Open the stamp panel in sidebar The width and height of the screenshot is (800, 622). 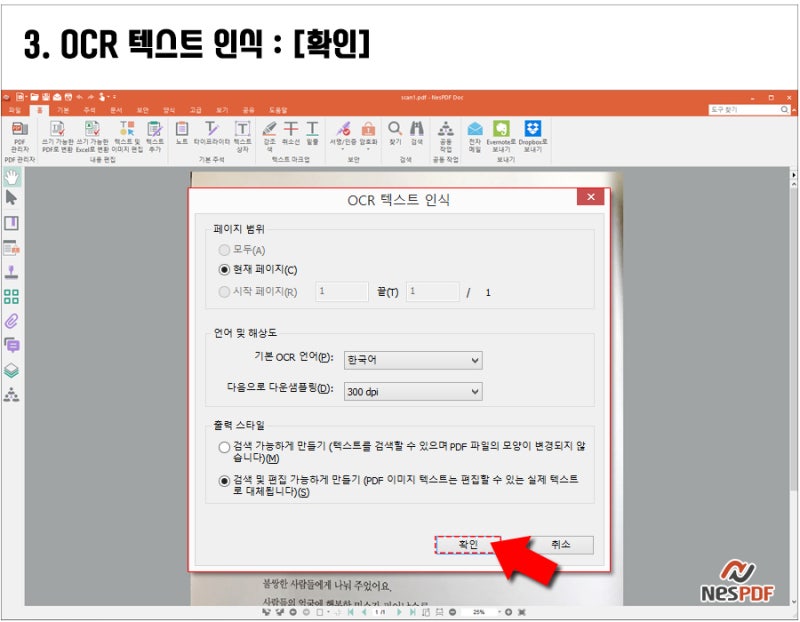11,271
